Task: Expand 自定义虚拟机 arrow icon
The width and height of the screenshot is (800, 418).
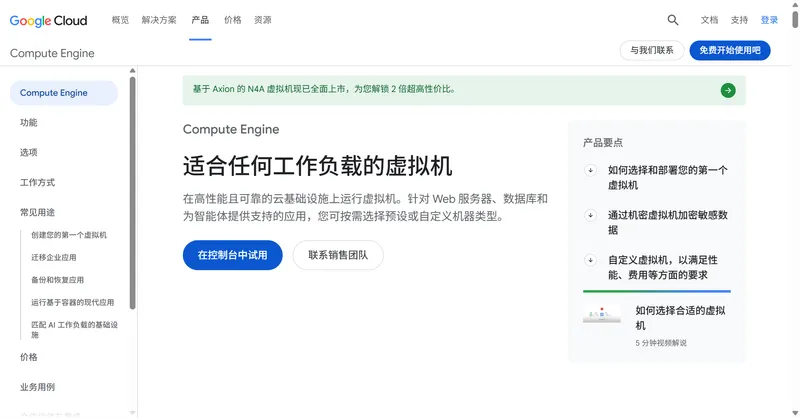Action: (x=590, y=260)
